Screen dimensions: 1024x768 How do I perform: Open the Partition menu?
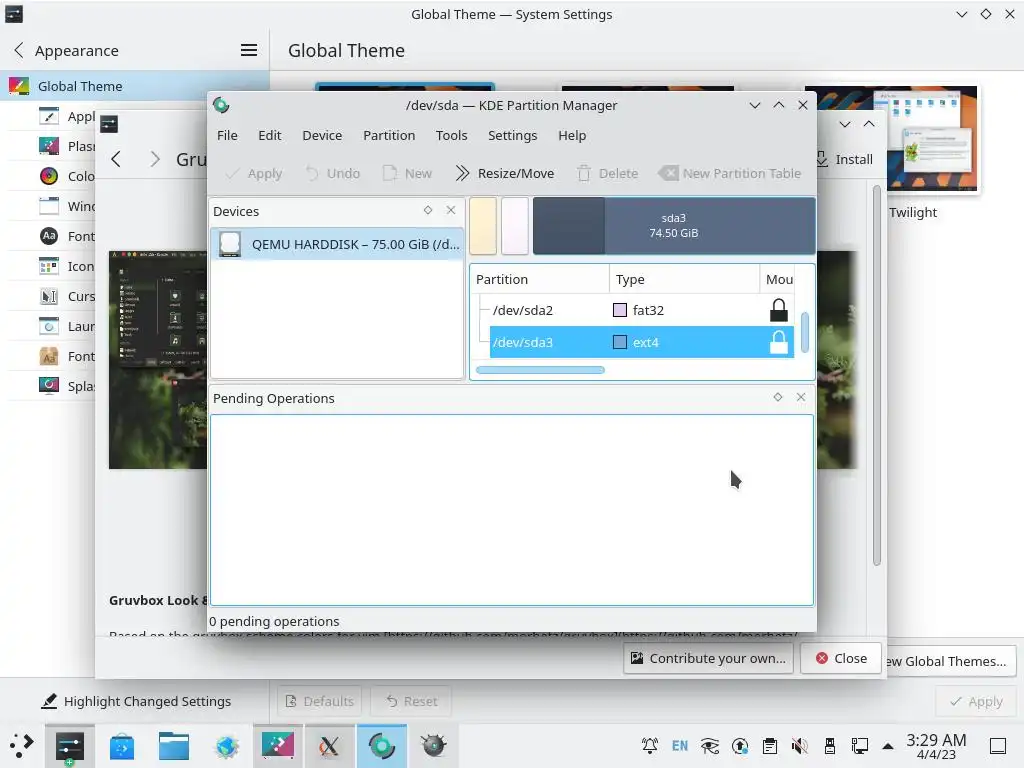(389, 135)
